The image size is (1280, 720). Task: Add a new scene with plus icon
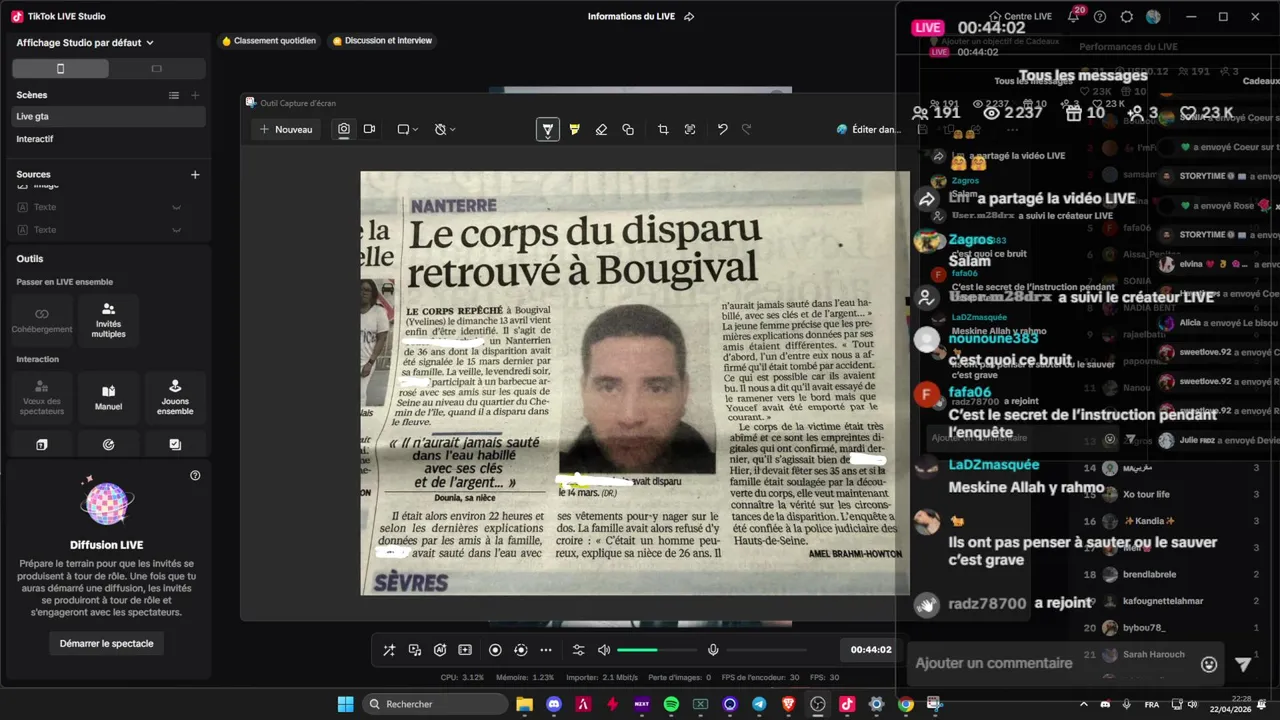tap(195, 95)
